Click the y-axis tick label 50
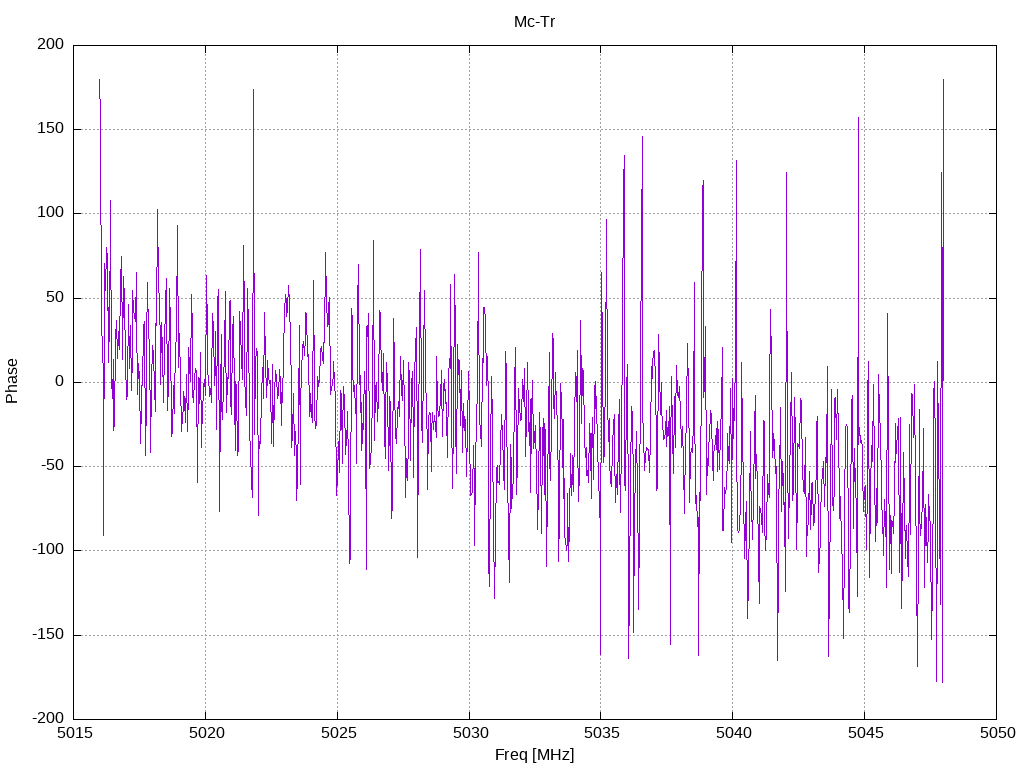1024x768 pixels. point(56,298)
